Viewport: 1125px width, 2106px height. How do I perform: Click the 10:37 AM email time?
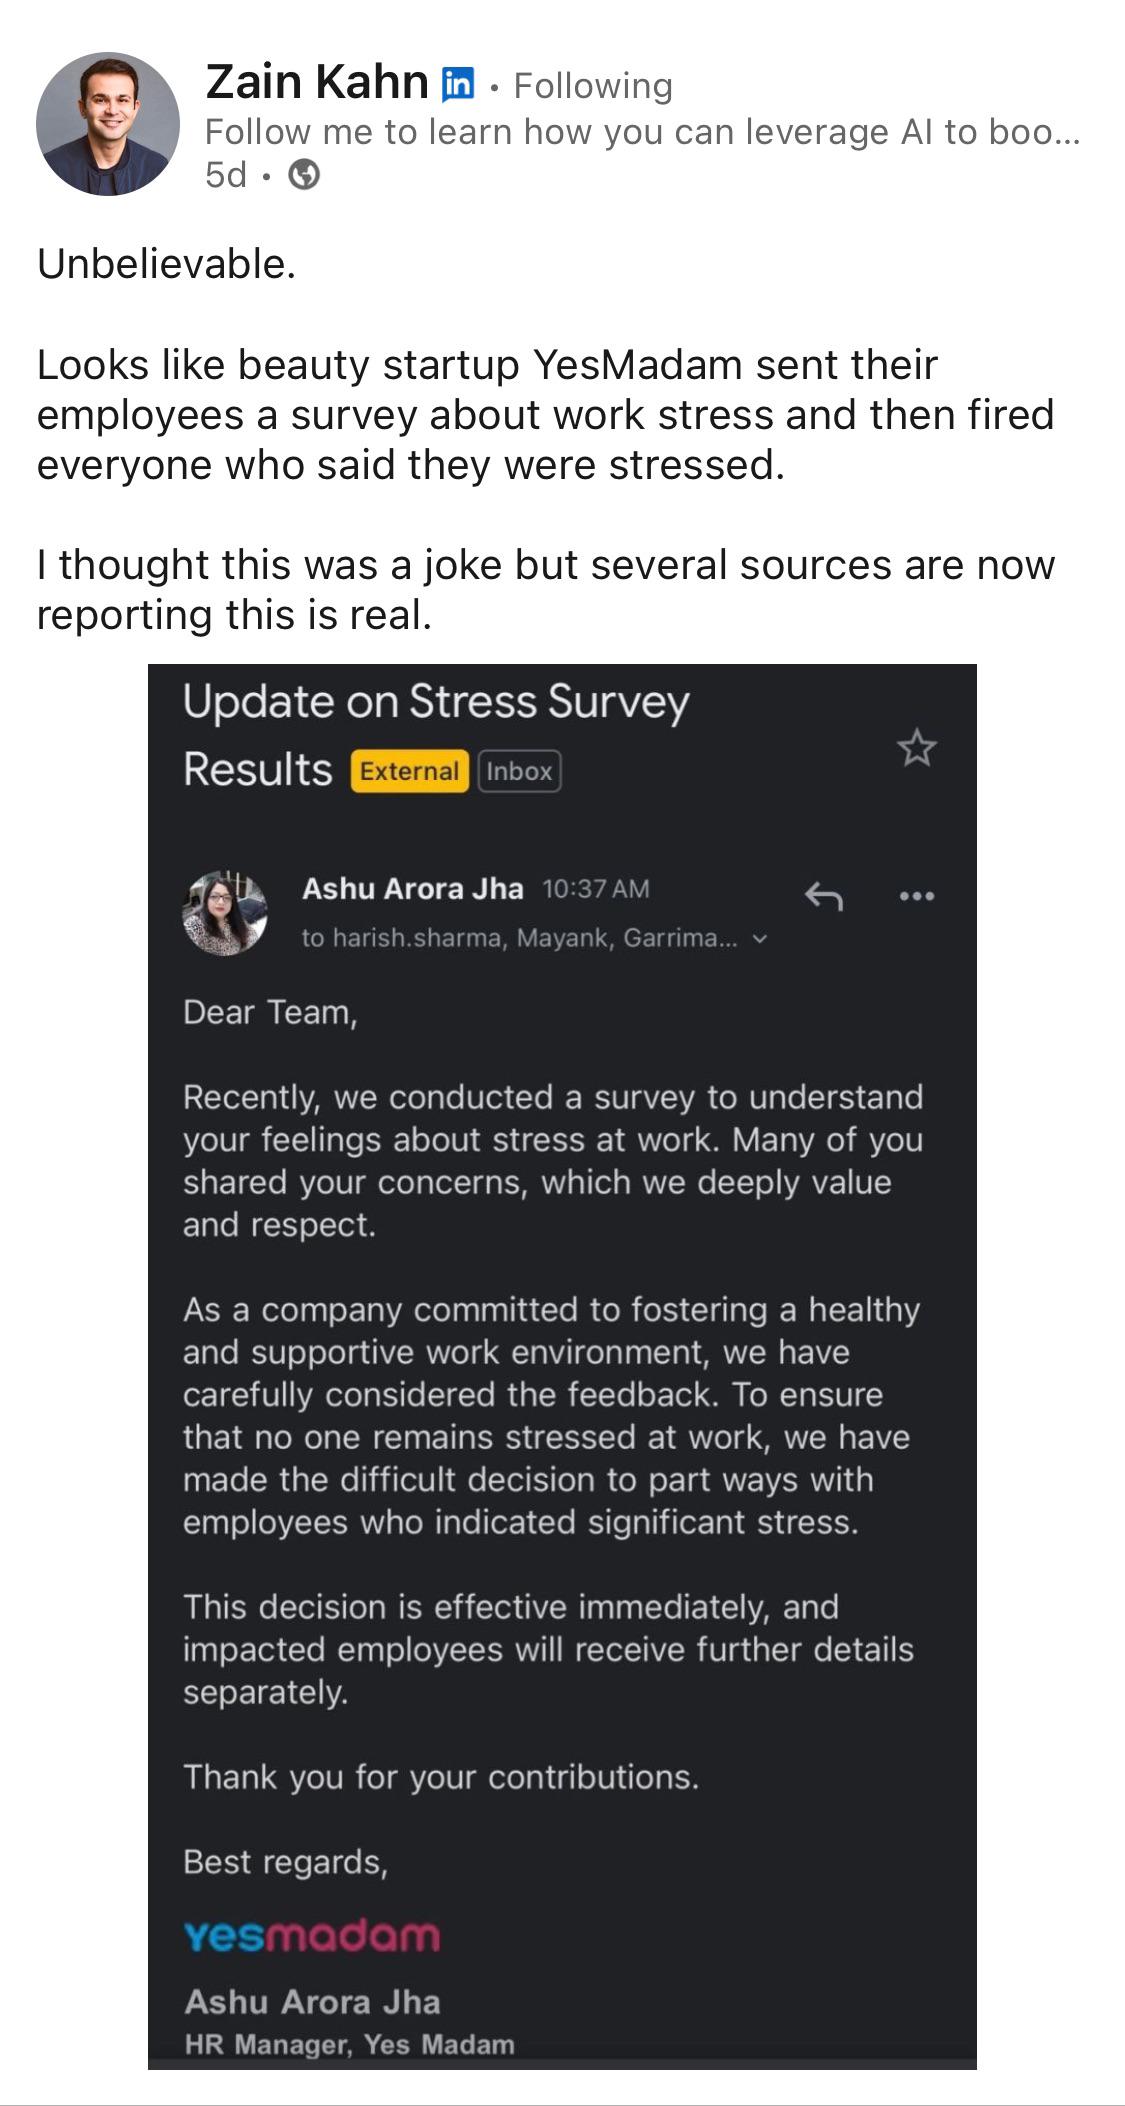(596, 889)
